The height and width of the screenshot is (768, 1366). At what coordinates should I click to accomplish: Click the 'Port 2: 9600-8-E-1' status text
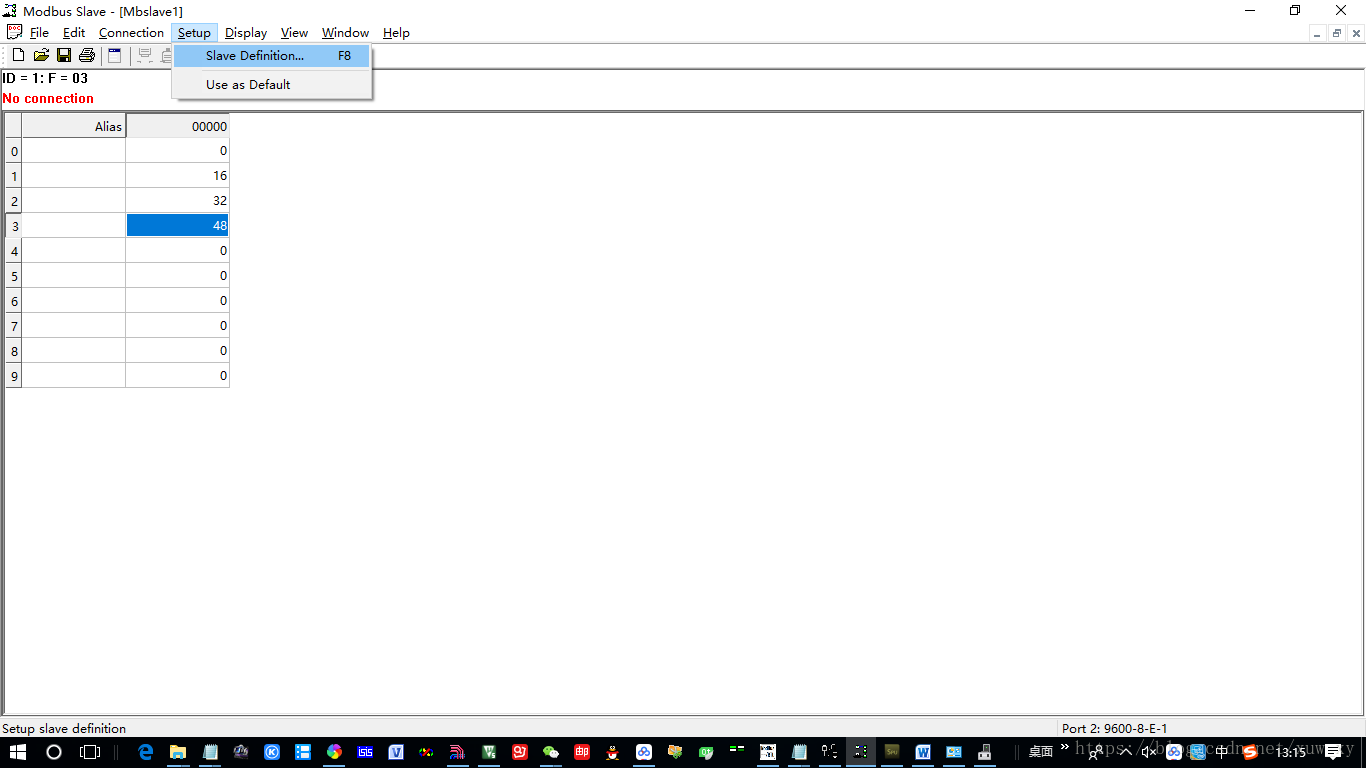click(x=1114, y=729)
